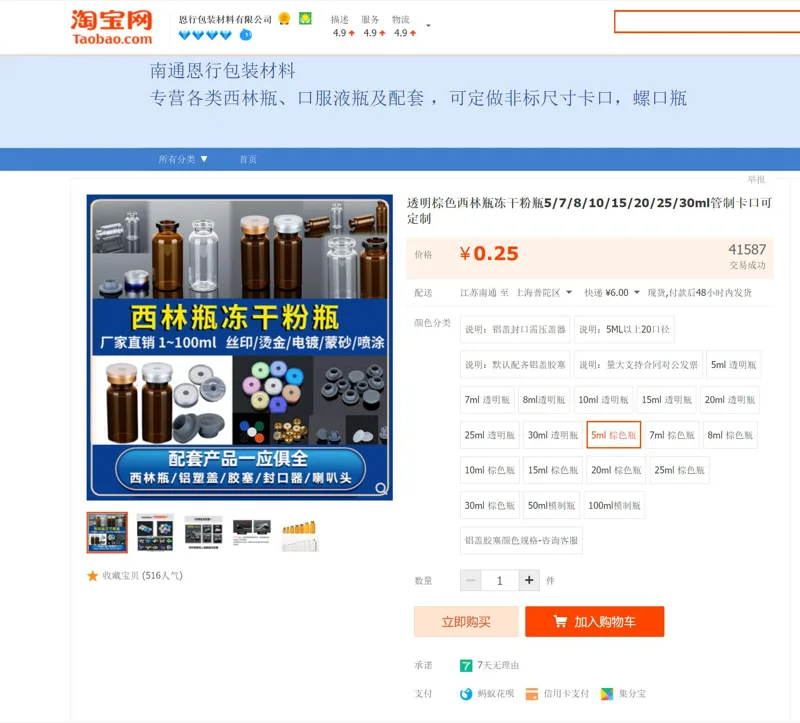This screenshot has height=723, width=800.
Task: Expand the shop rating details arrow
Action: 428,26
